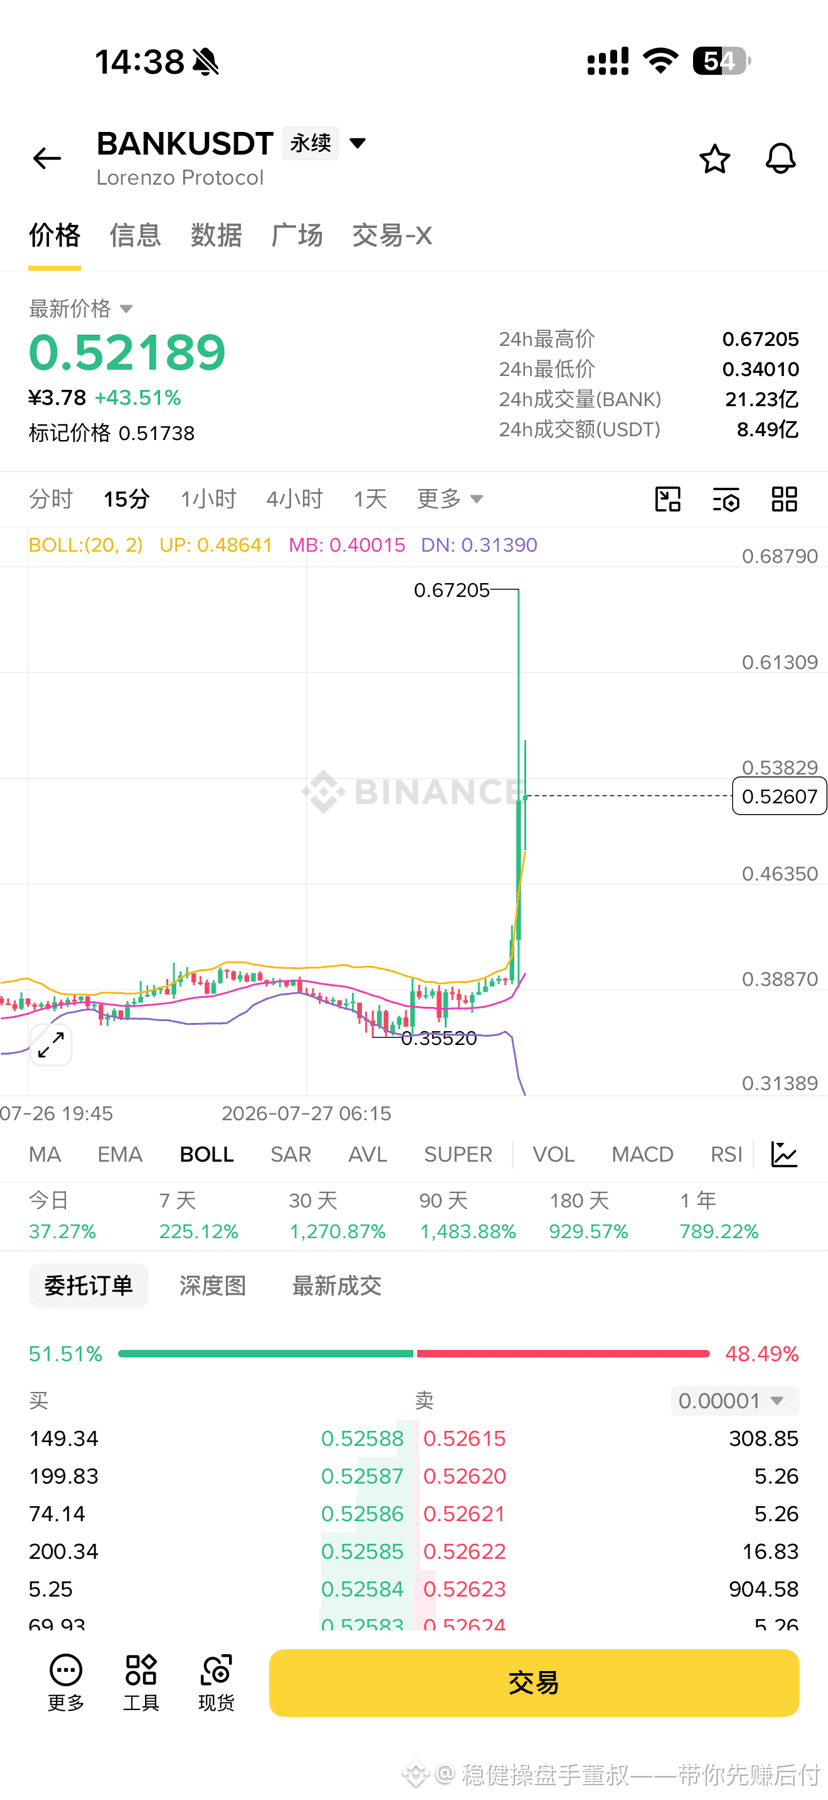This screenshot has height=1800, width=828.
Task: Enable the EMA indicator
Action: 120,1155
